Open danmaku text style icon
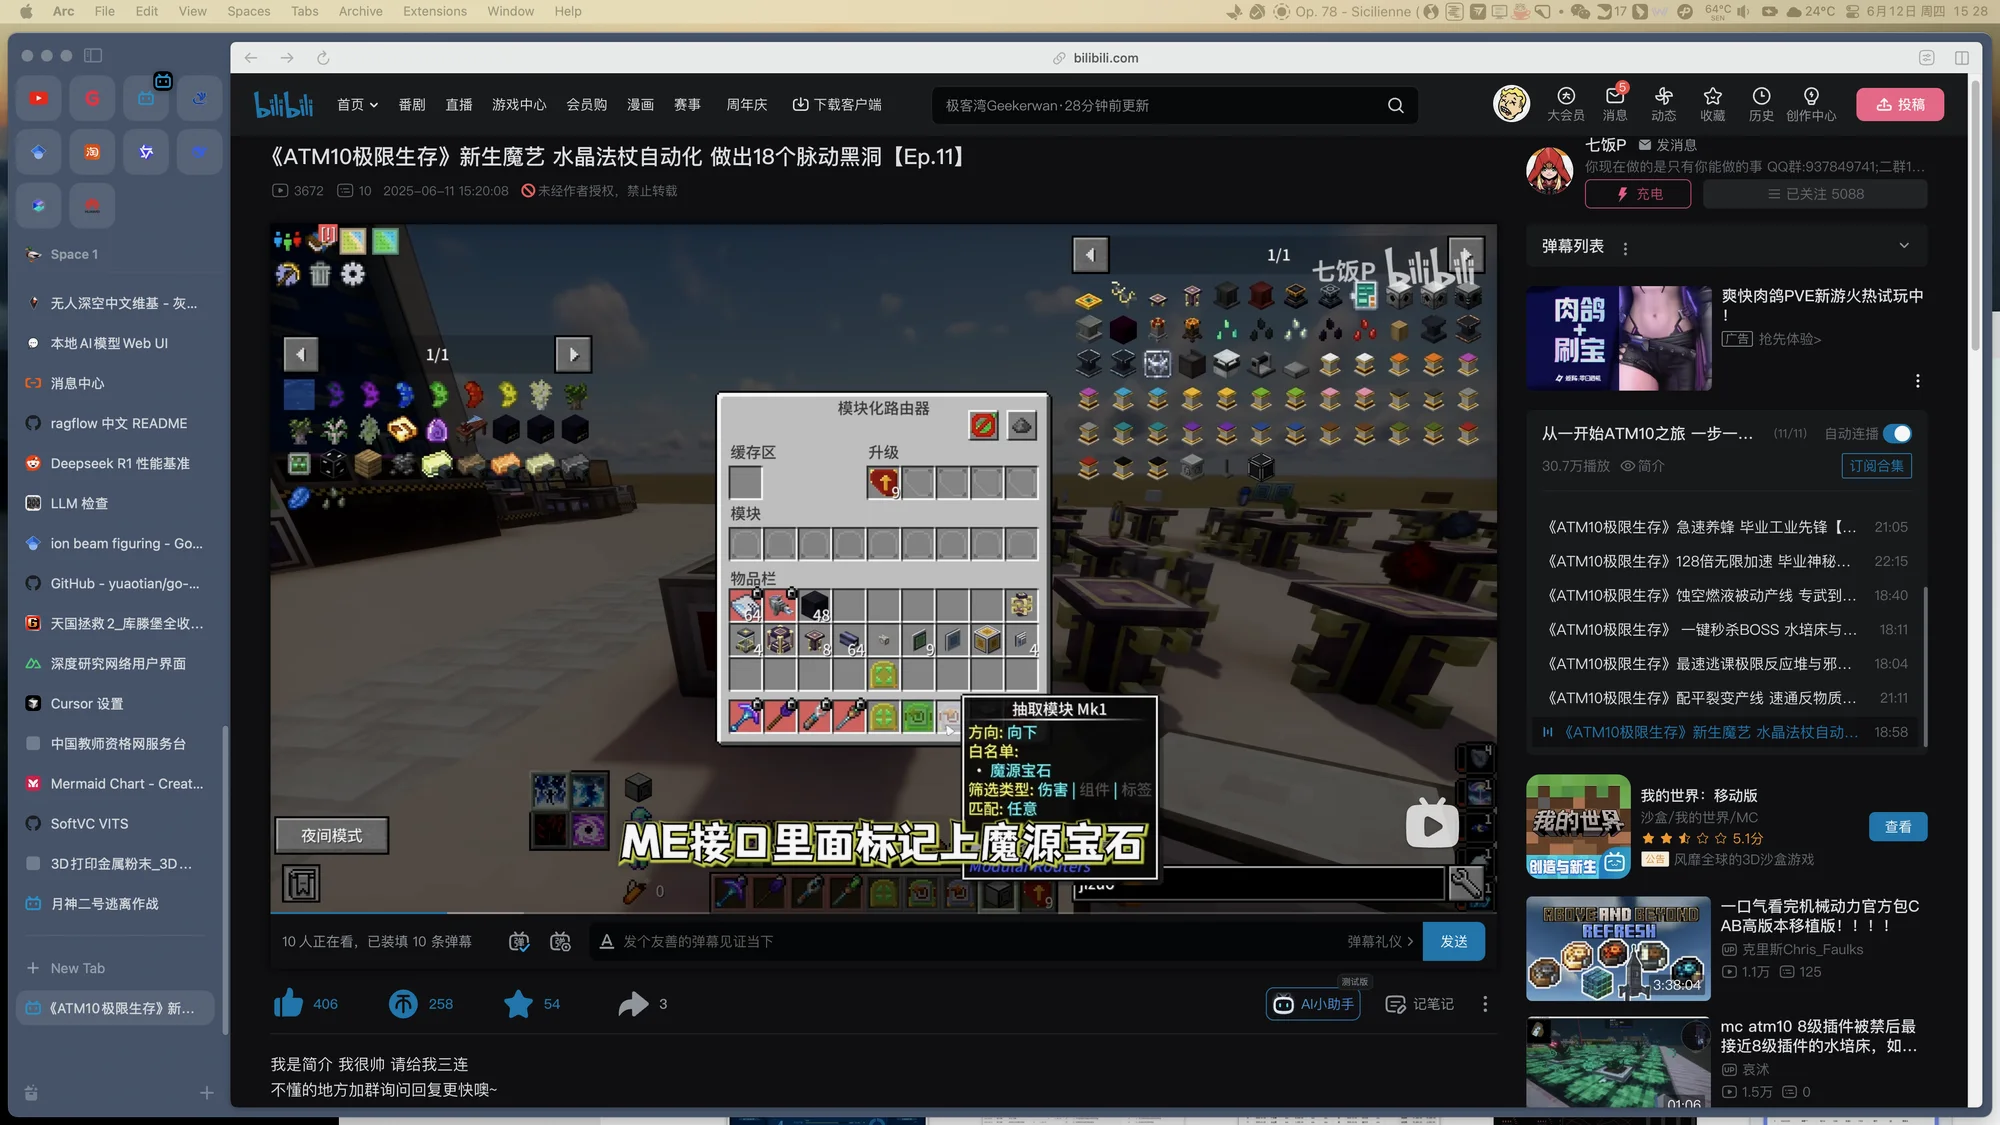The height and width of the screenshot is (1125, 2000). point(606,941)
